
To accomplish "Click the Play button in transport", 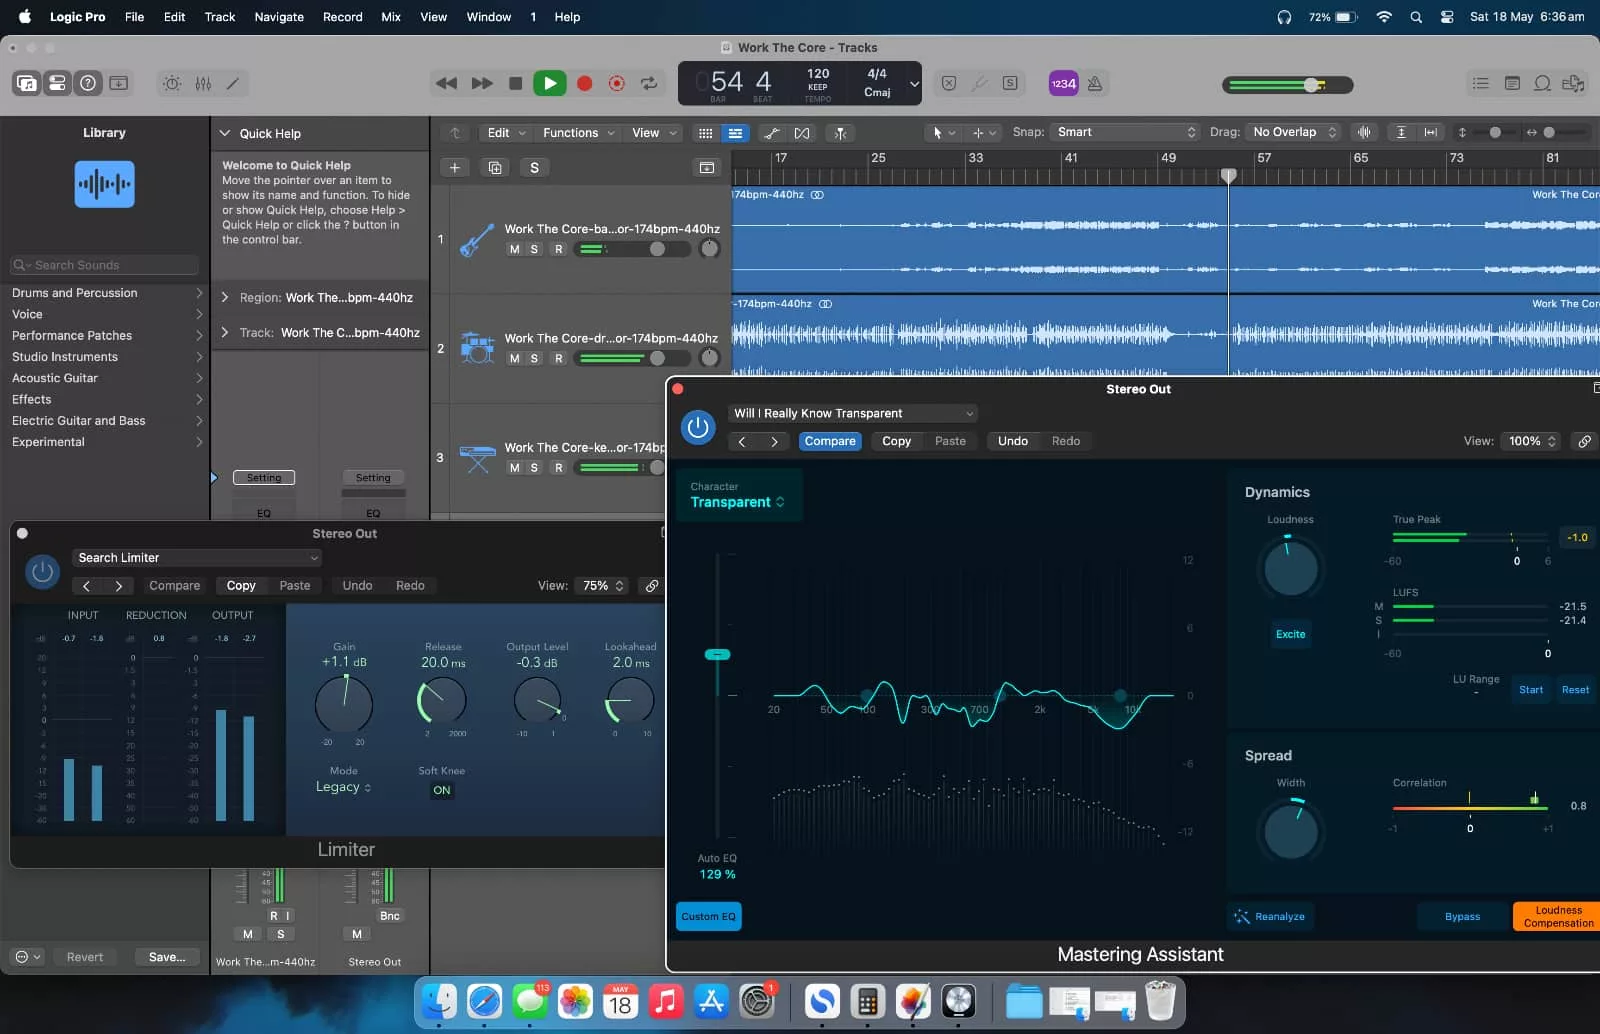I will click(549, 84).
